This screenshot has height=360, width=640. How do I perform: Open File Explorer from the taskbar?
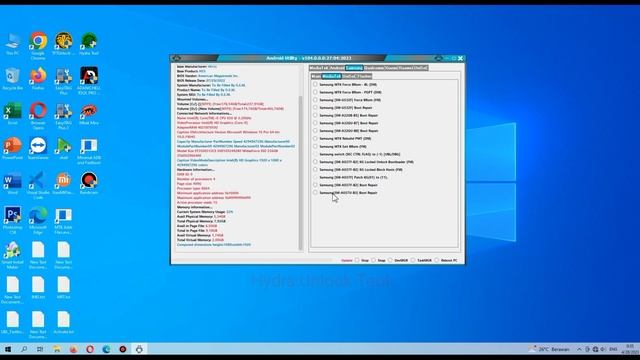(x=57, y=349)
